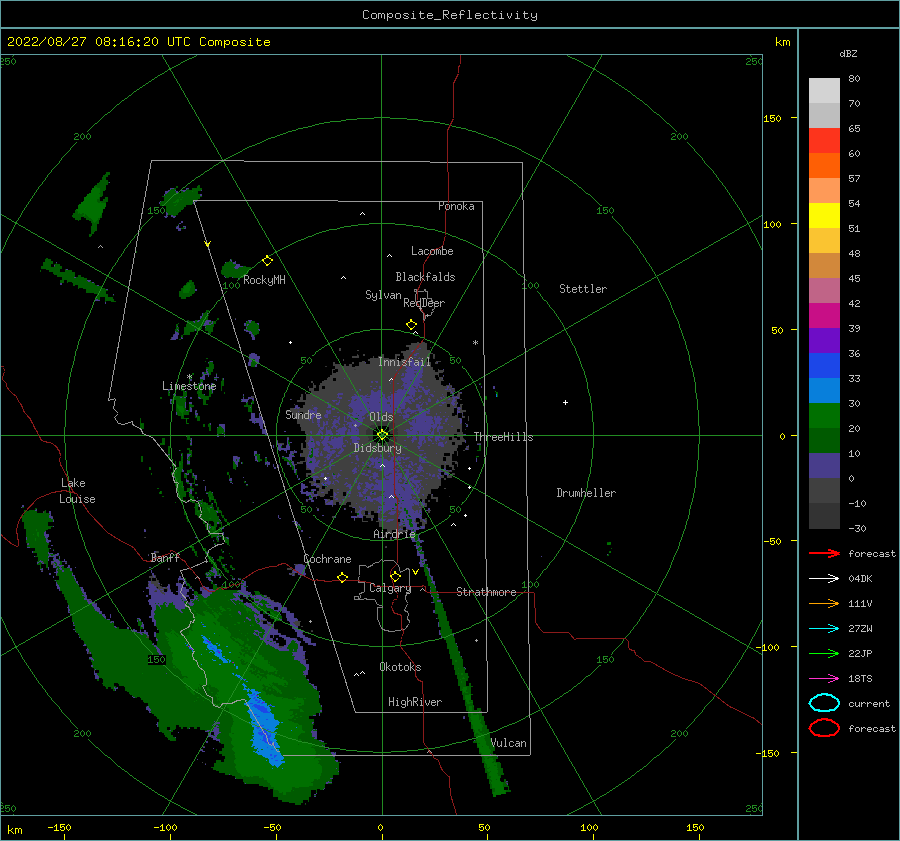Select the blue 36–33 dBZ swatch
The height and width of the screenshot is (841, 900).
[x=824, y=365]
